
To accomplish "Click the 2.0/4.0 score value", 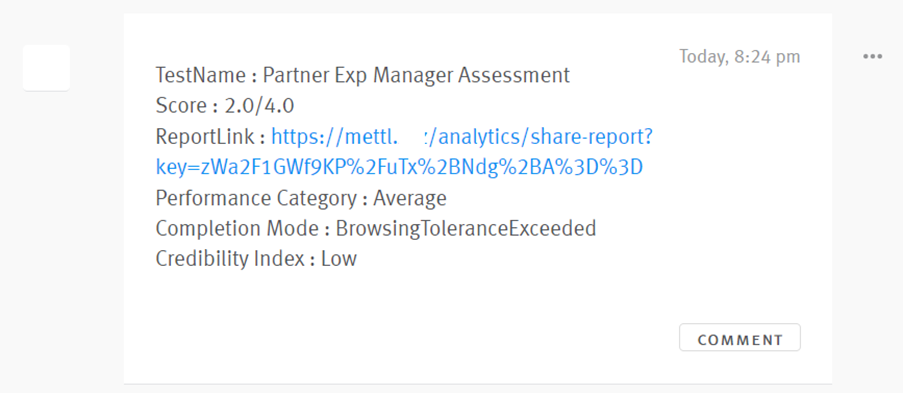I will [259, 106].
